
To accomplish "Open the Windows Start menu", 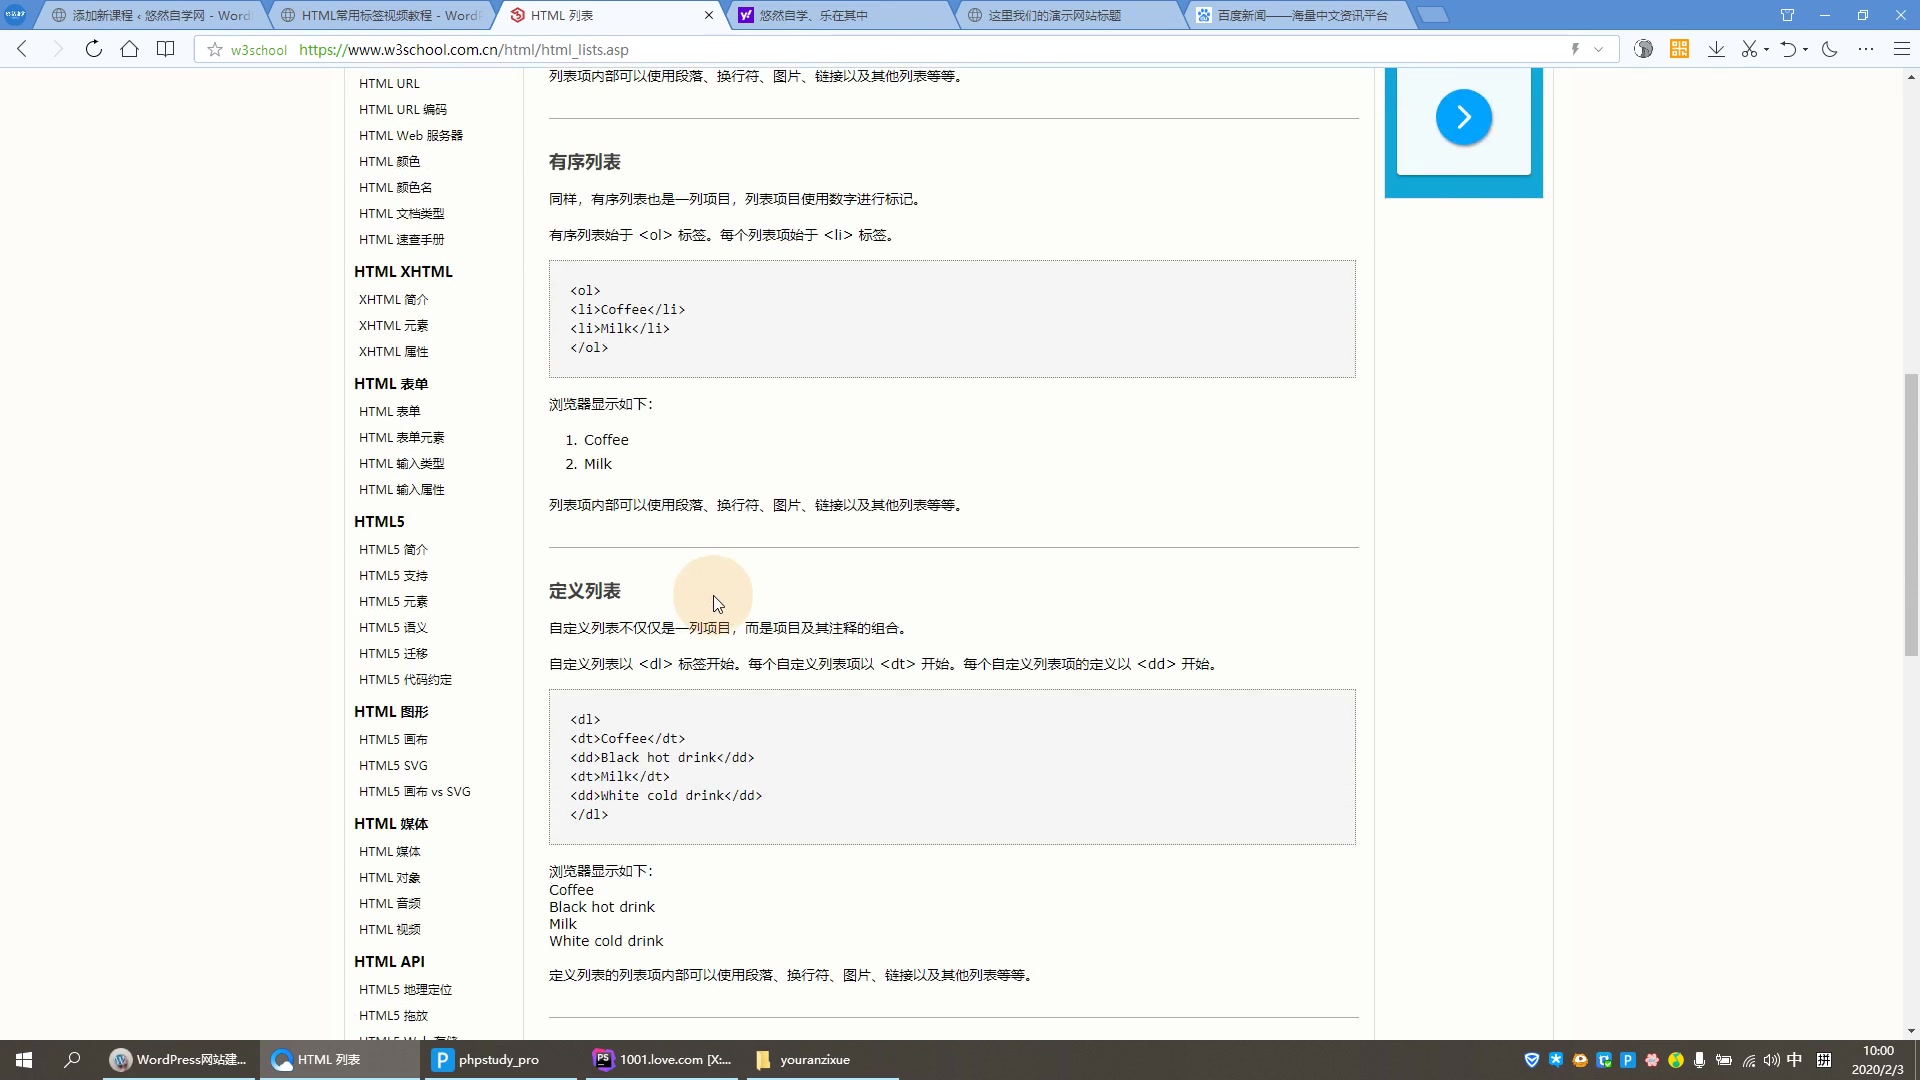I will [x=24, y=1060].
